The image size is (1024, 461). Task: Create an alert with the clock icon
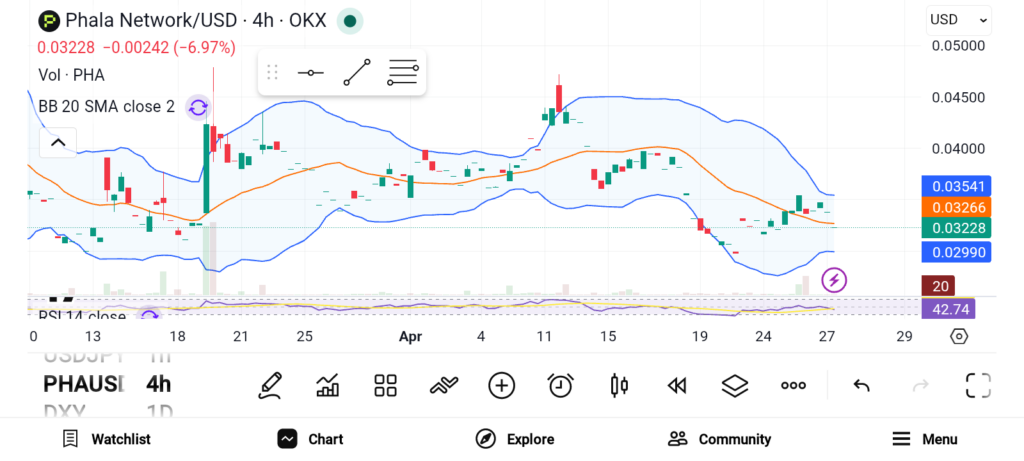(560, 385)
